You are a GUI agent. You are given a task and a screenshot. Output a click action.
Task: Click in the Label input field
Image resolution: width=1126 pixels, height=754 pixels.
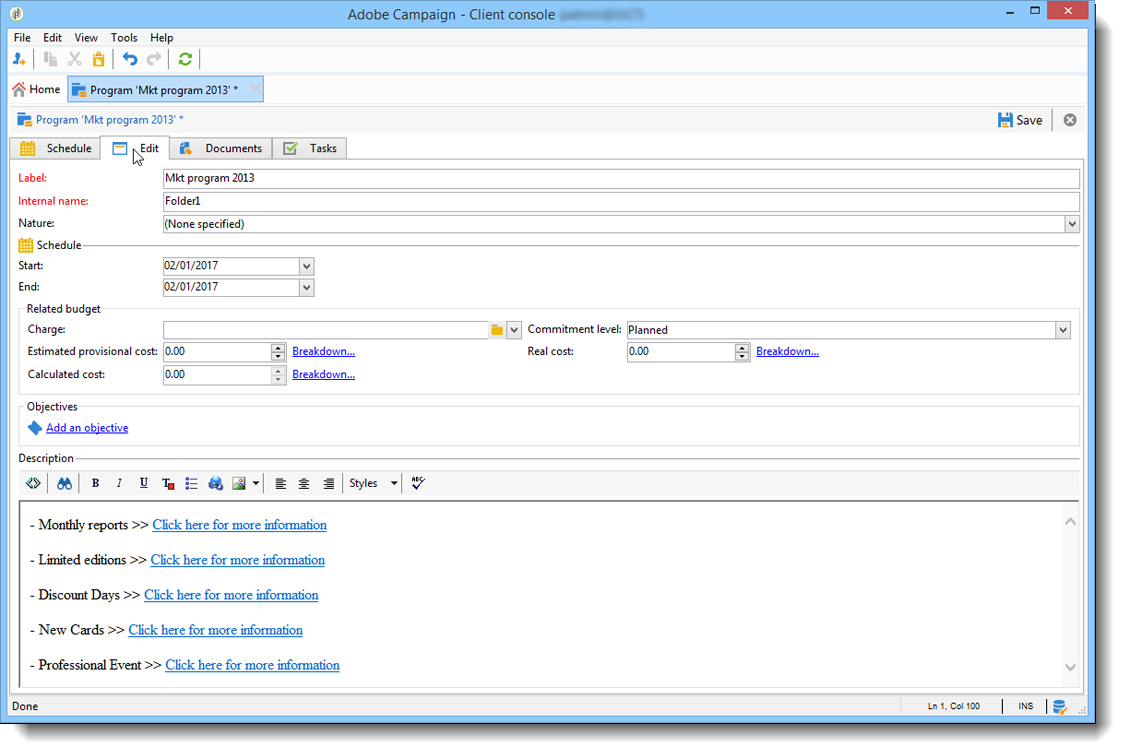coord(621,178)
